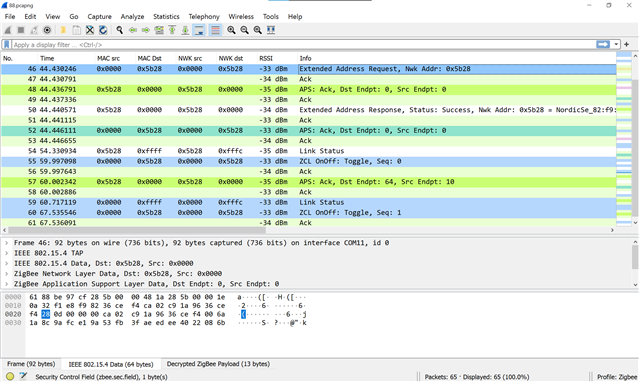Screen dimensions: 639x382
Task: Zoom in on packet text
Action: click(x=231, y=30)
